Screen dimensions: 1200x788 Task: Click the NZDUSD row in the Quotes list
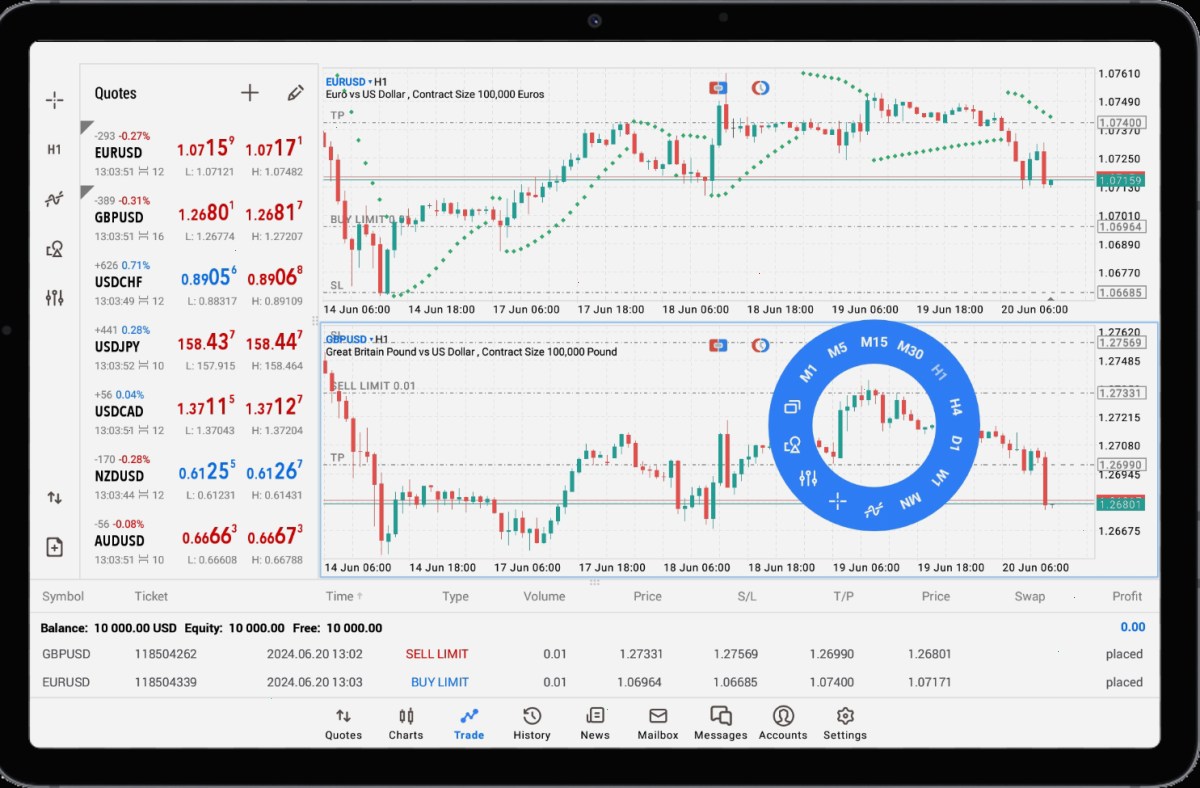(199, 475)
